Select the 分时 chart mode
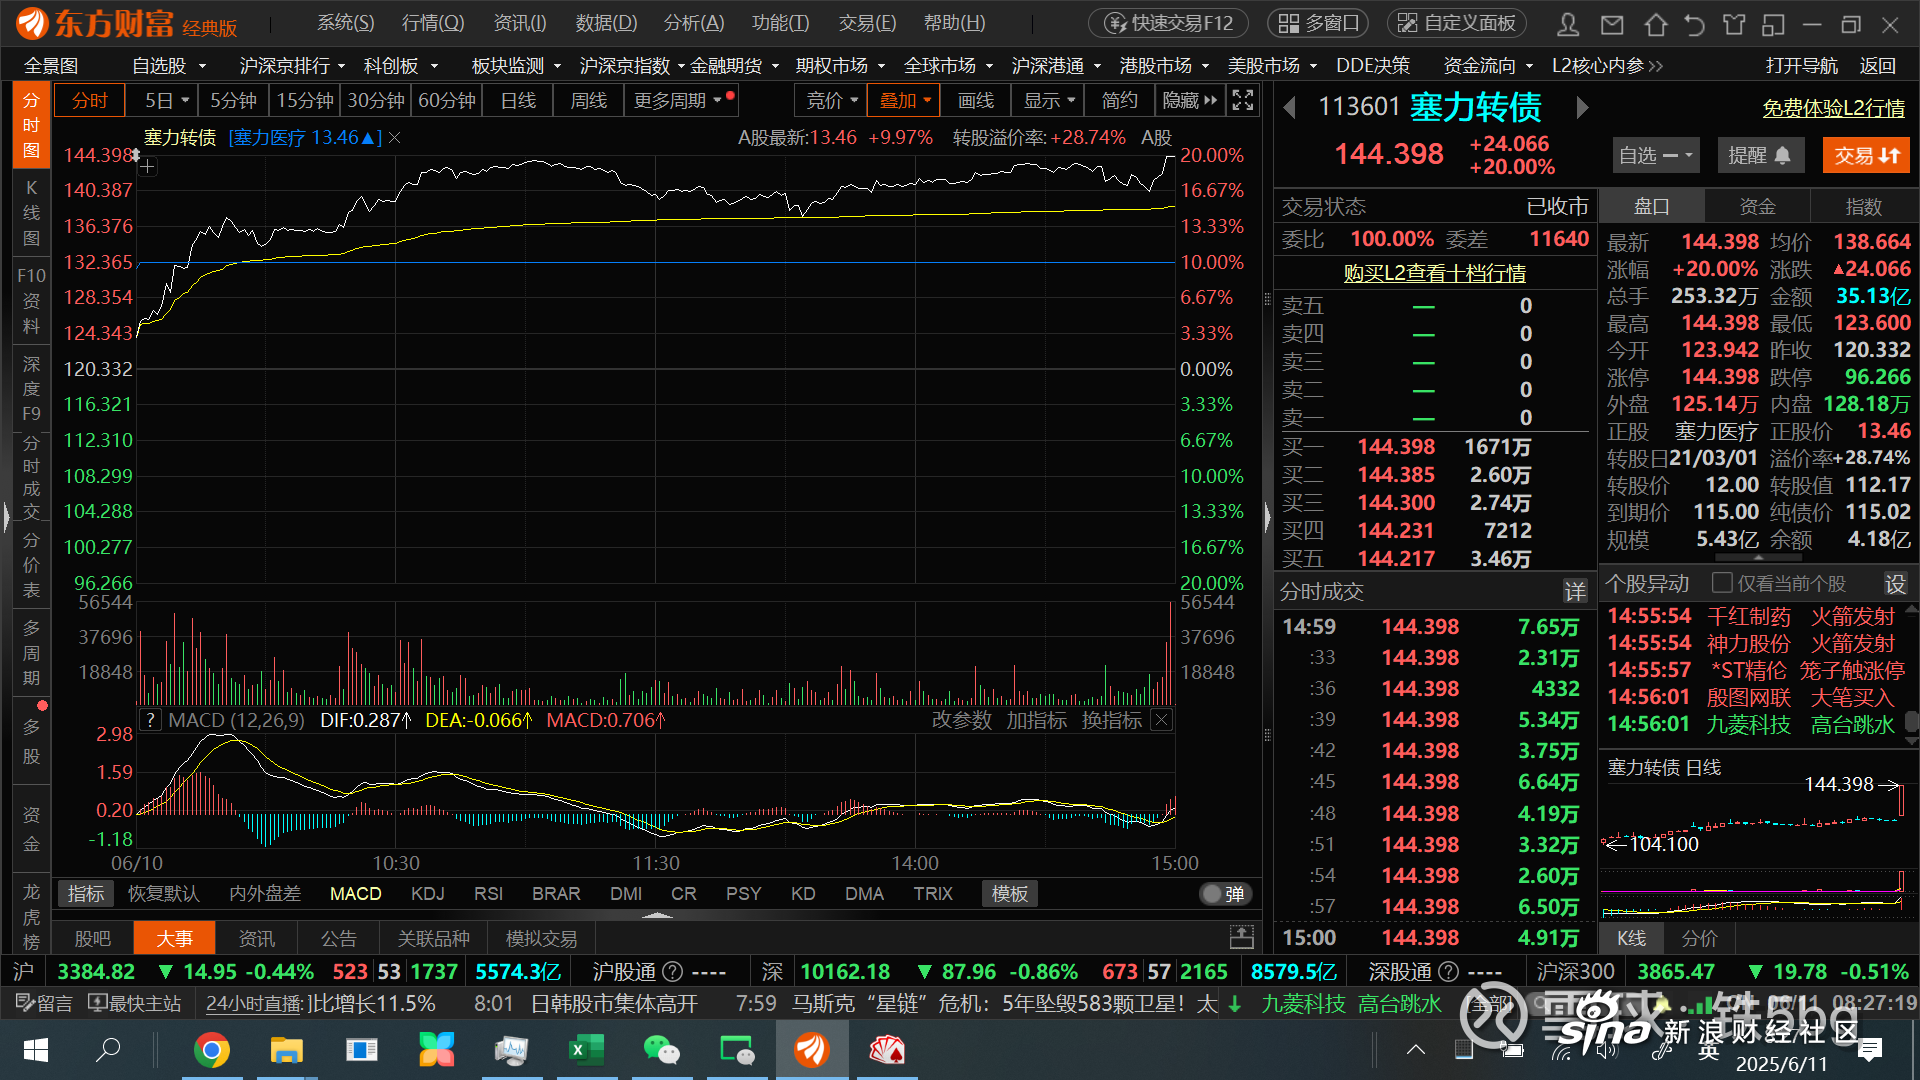Image resolution: width=1920 pixels, height=1080 pixels. point(89,101)
